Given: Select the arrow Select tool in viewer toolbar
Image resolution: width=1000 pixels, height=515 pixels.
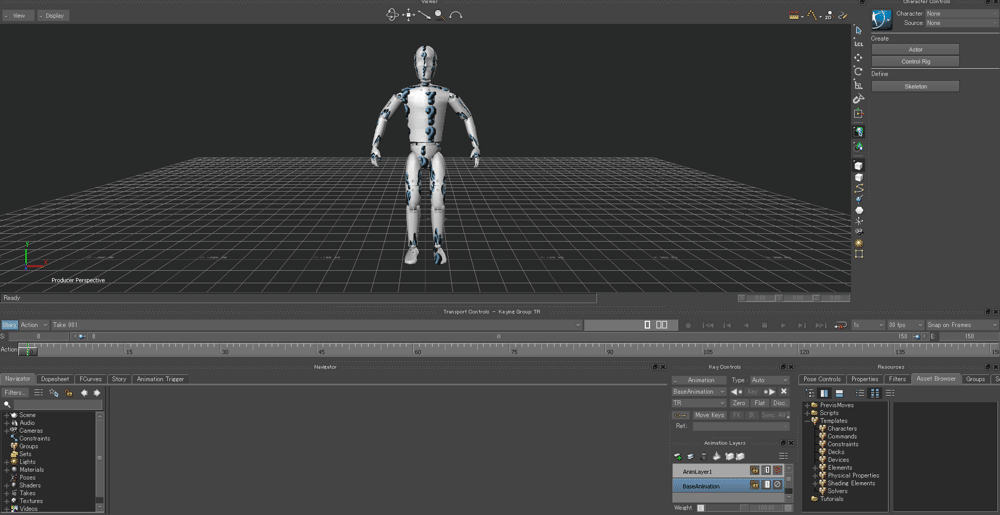Looking at the screenshot, I should coord(858,30).
